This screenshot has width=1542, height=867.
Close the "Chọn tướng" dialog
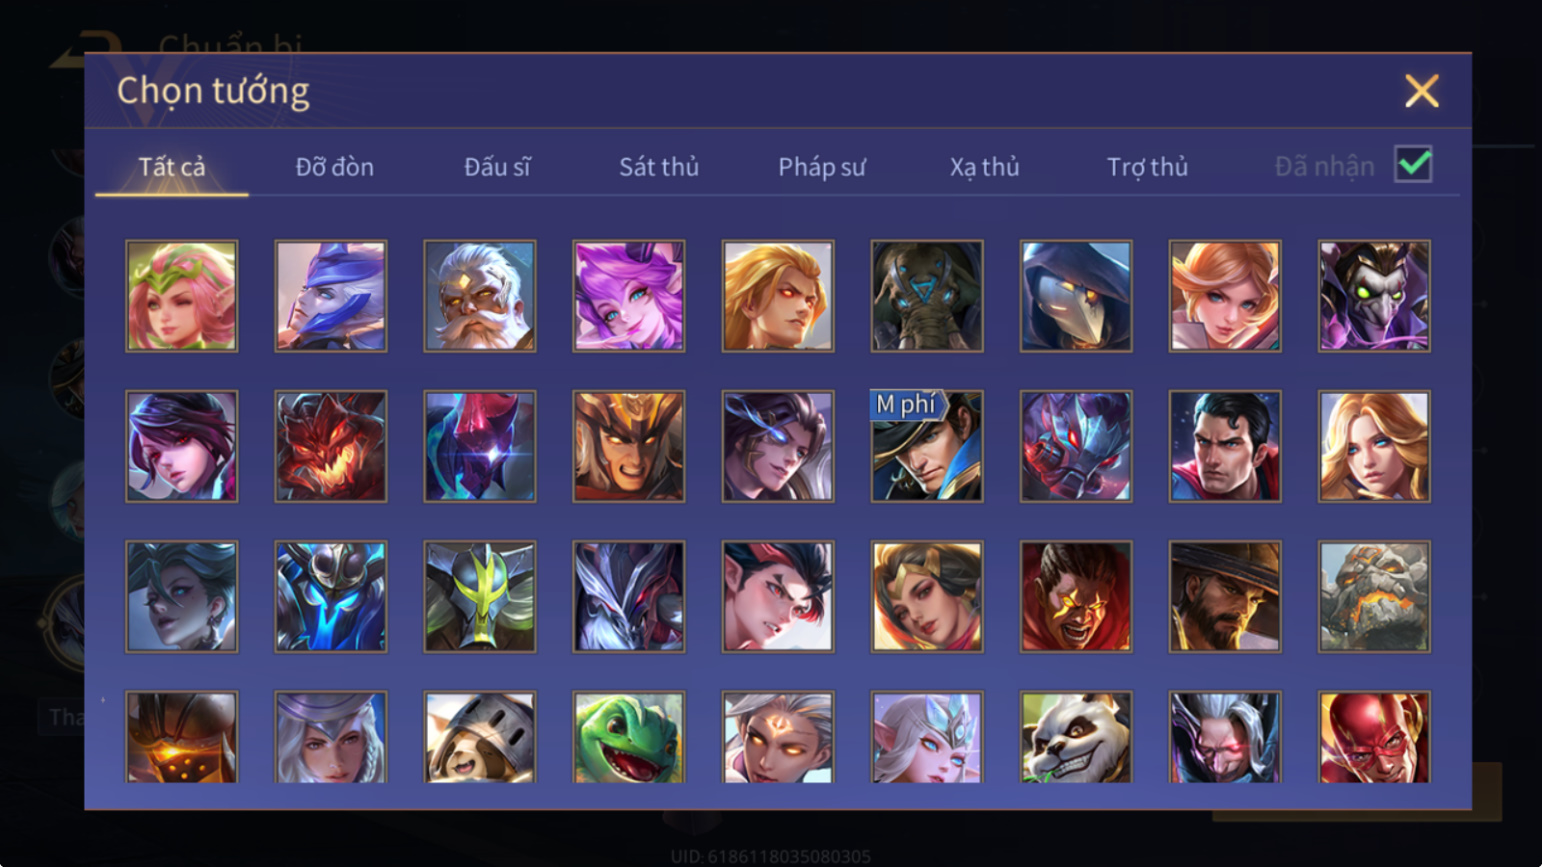coord(1421,91)
